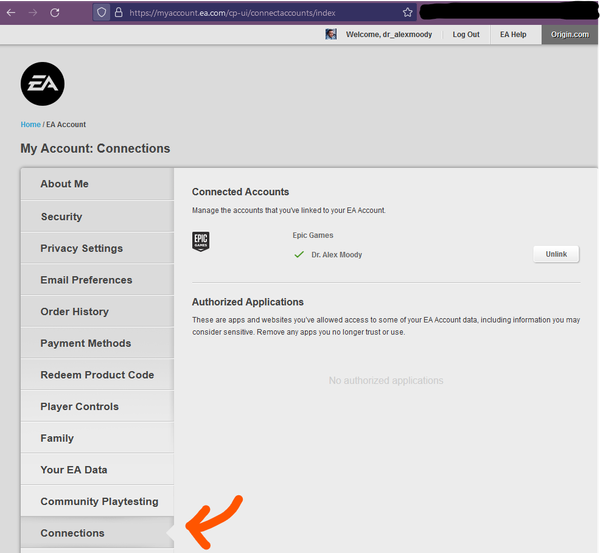Switch to Email Preferences

(97, 280)
